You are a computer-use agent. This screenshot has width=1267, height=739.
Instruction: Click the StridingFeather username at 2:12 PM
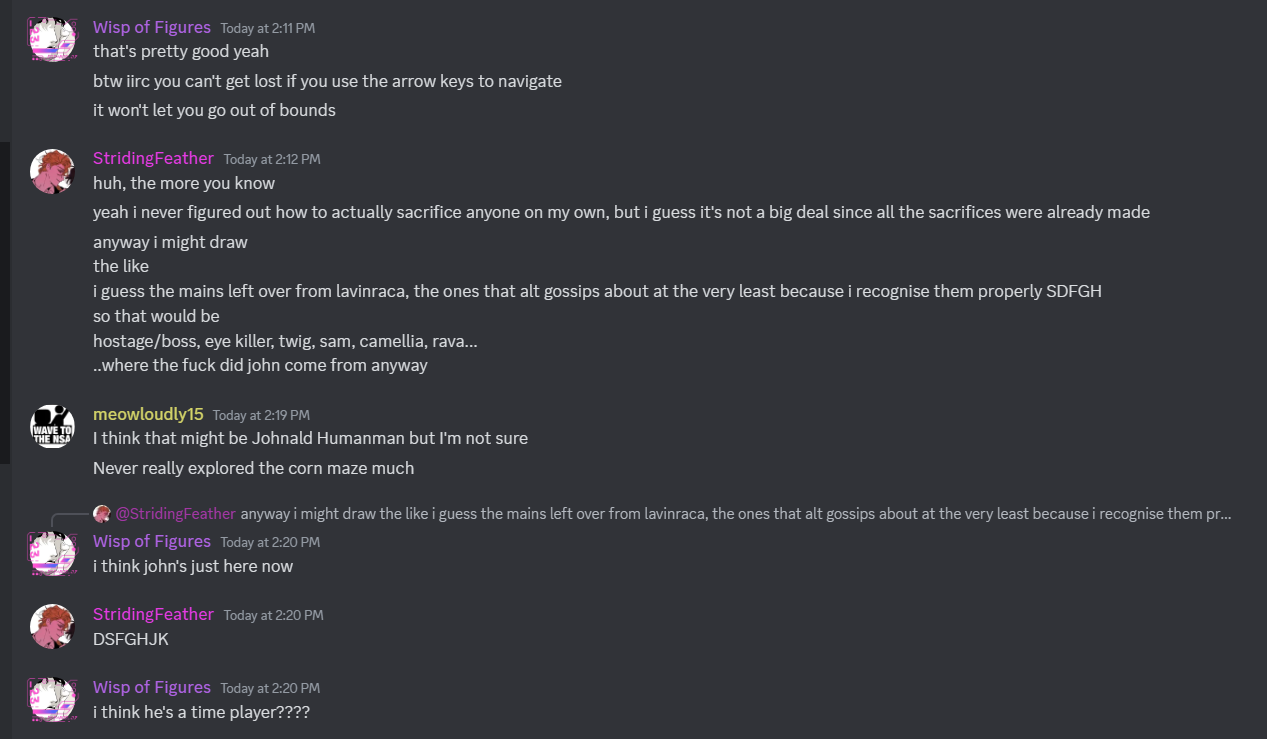[x=153, y=158]
